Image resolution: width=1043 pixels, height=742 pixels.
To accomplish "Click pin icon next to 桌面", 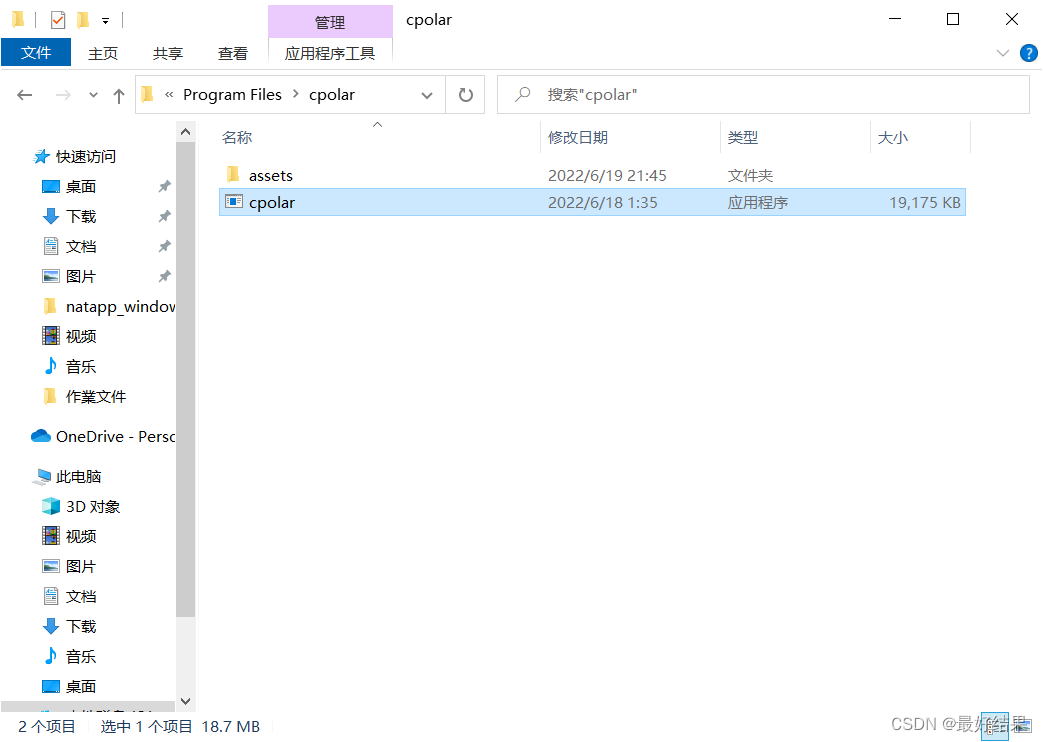I will click(164, 186).
